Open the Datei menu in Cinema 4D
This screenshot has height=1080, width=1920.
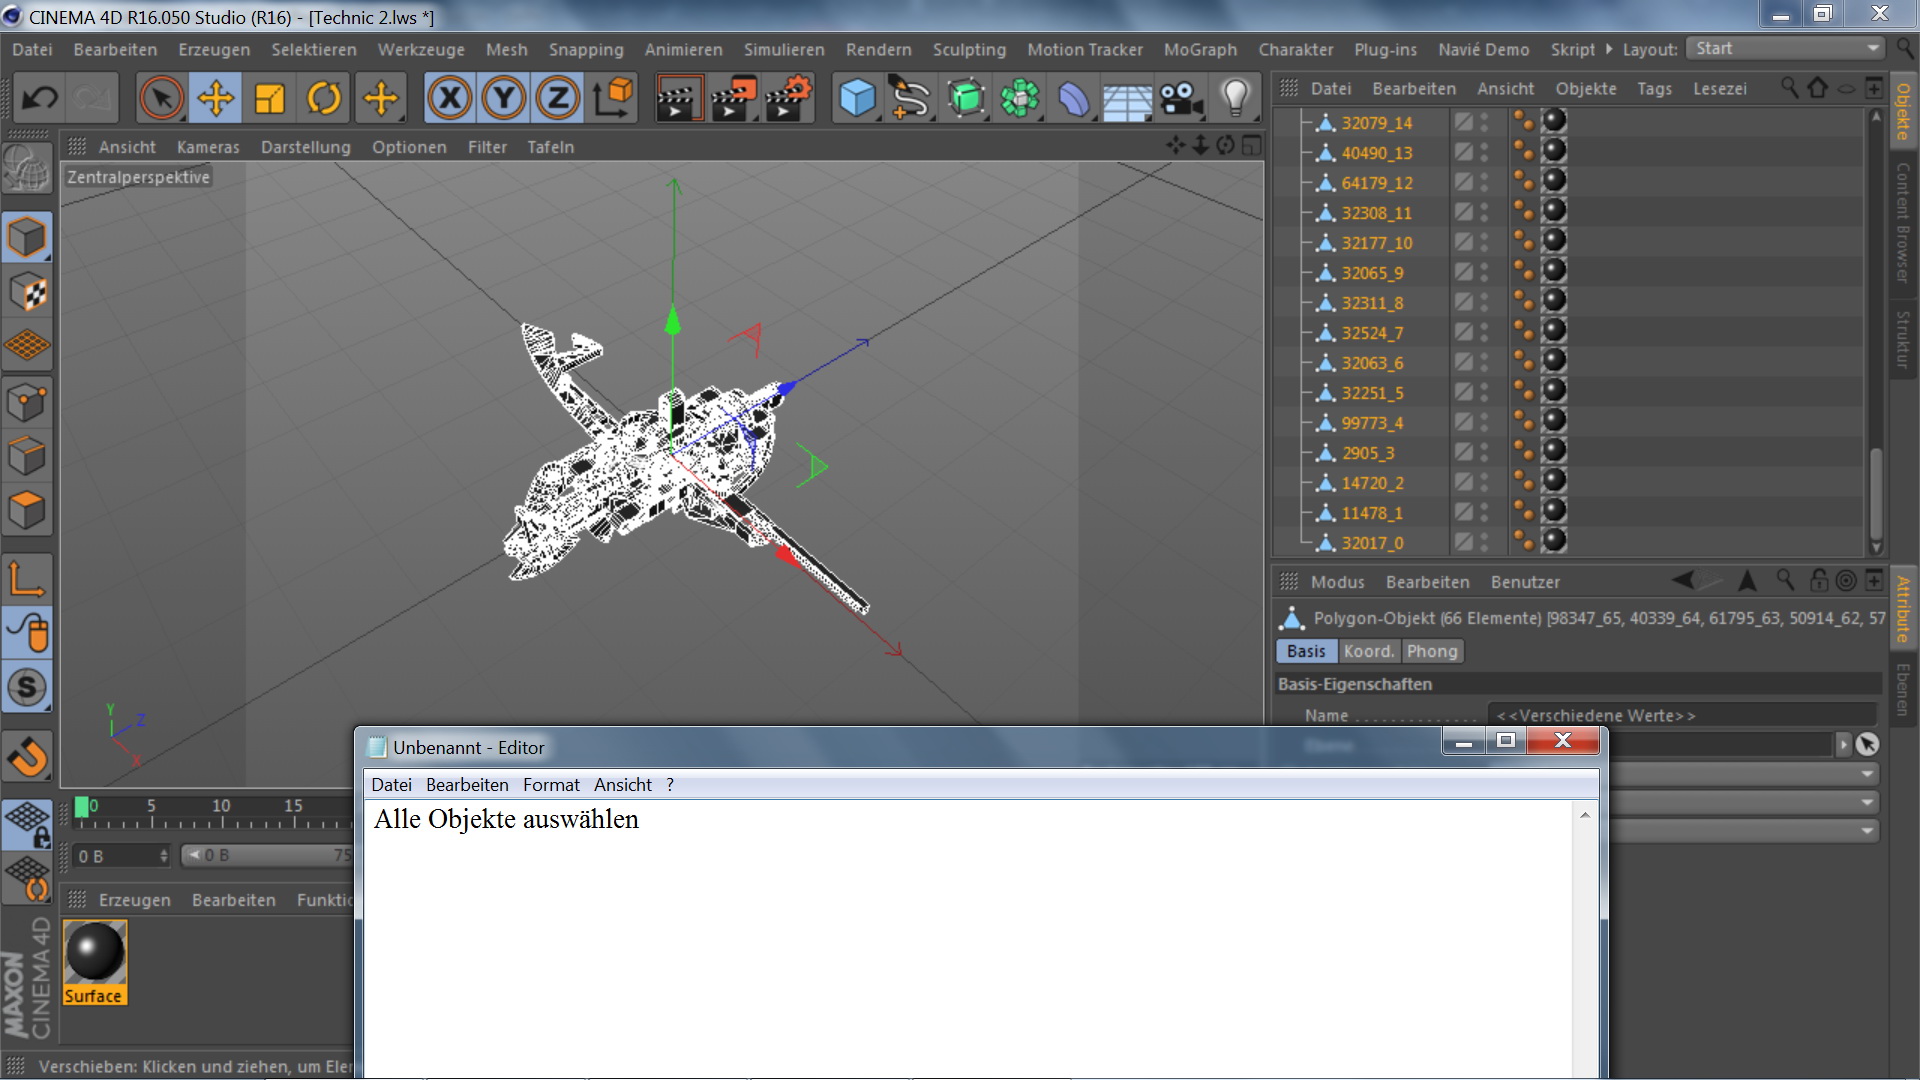tap(32, 49)
